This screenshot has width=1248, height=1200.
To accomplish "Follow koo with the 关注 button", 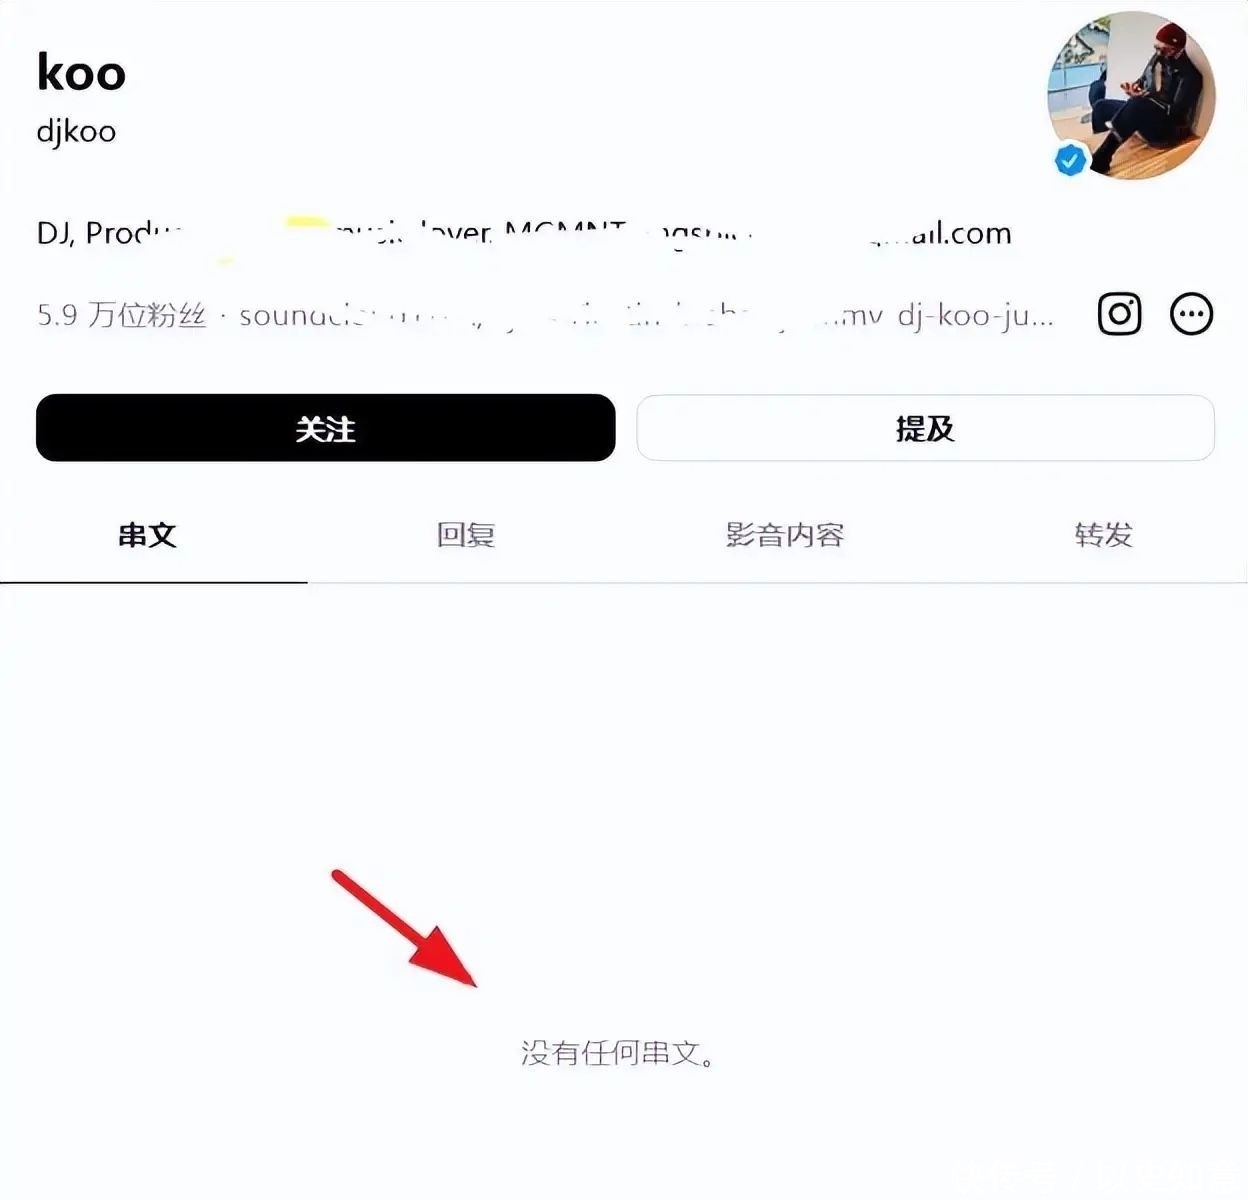I will click(325, 428).
